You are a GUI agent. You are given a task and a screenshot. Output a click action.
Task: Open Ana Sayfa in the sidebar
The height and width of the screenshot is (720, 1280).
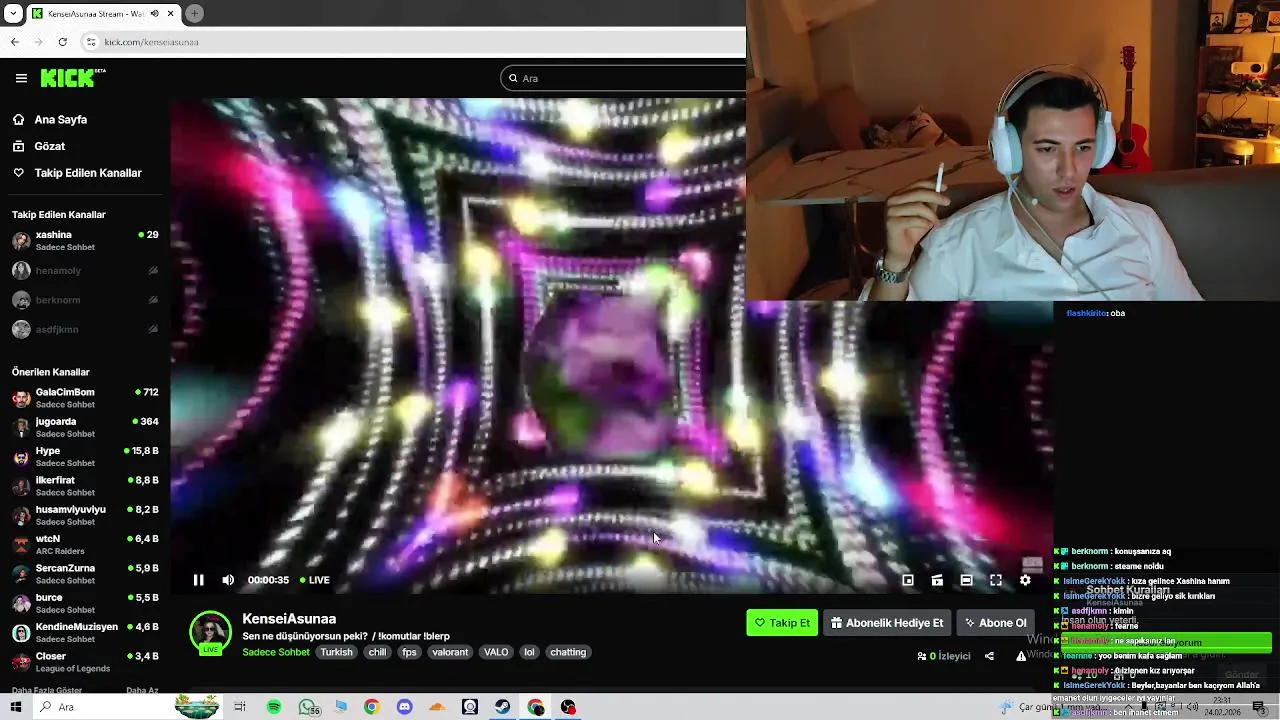pos(61,119)
